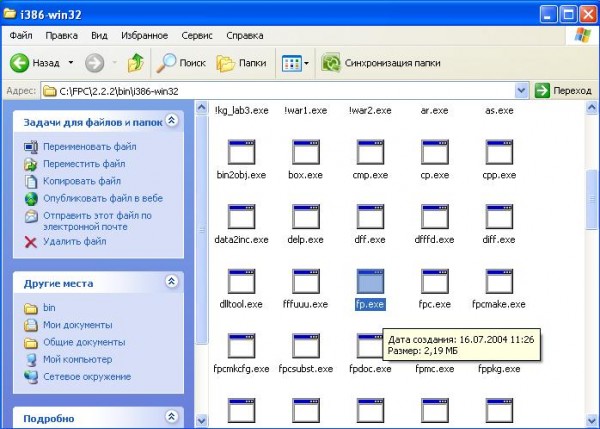Viewport: 600px width, 429px height.
Task: Collapse Задачи для файлов и папок panel
Action: tap(171, 121)
